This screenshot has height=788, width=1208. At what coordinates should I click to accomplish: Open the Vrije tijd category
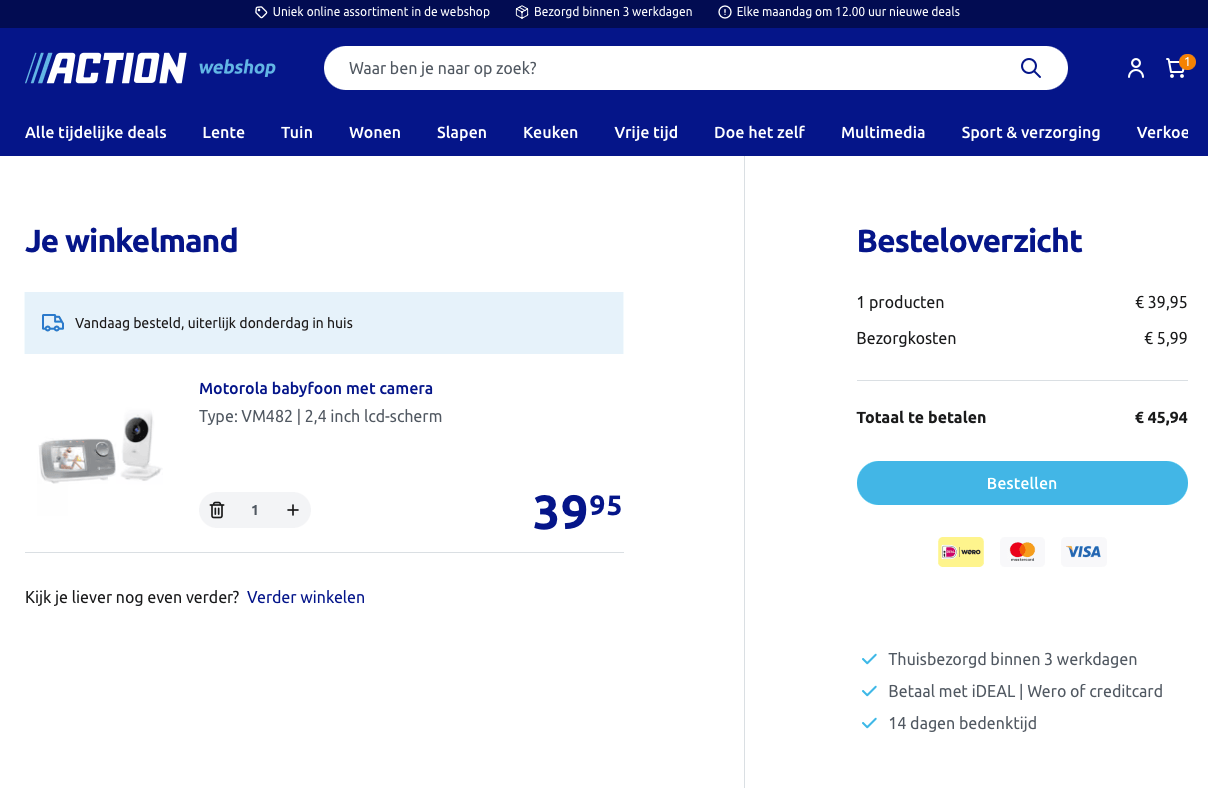[x=646, y=132]
